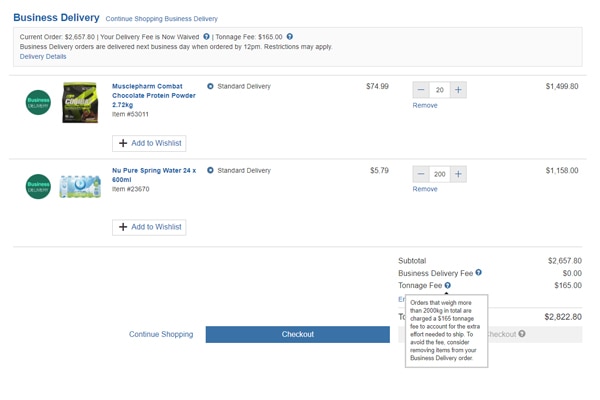Click Continue Shopping Business Delivery header link
The width and height of the screenshot is (600, 400).
point(161,19)
